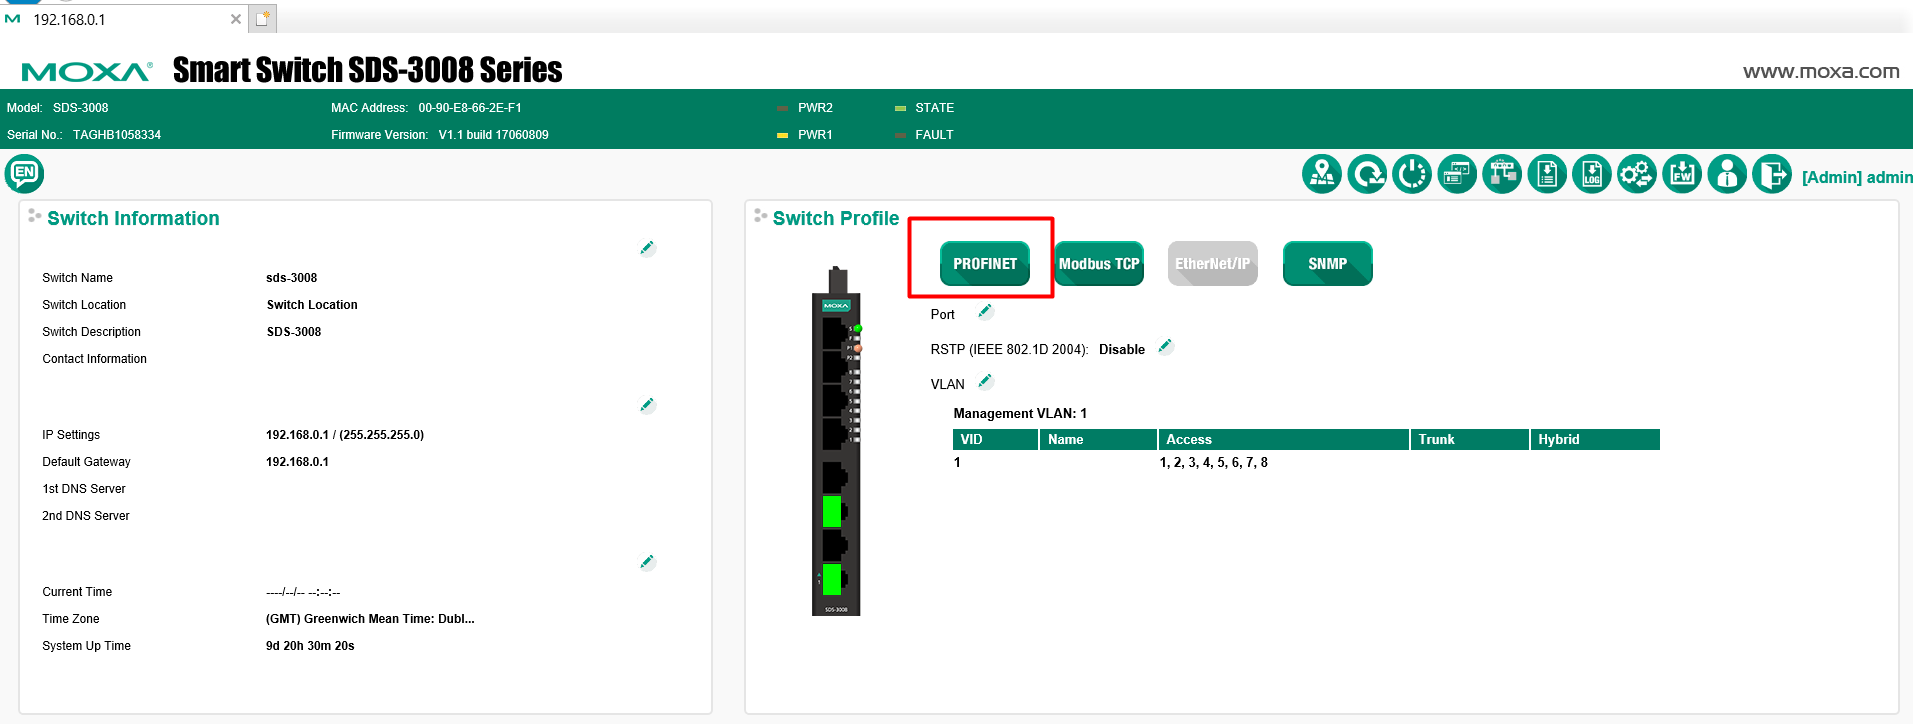
Task: Click the Trunk column header
Action: 1470,440
